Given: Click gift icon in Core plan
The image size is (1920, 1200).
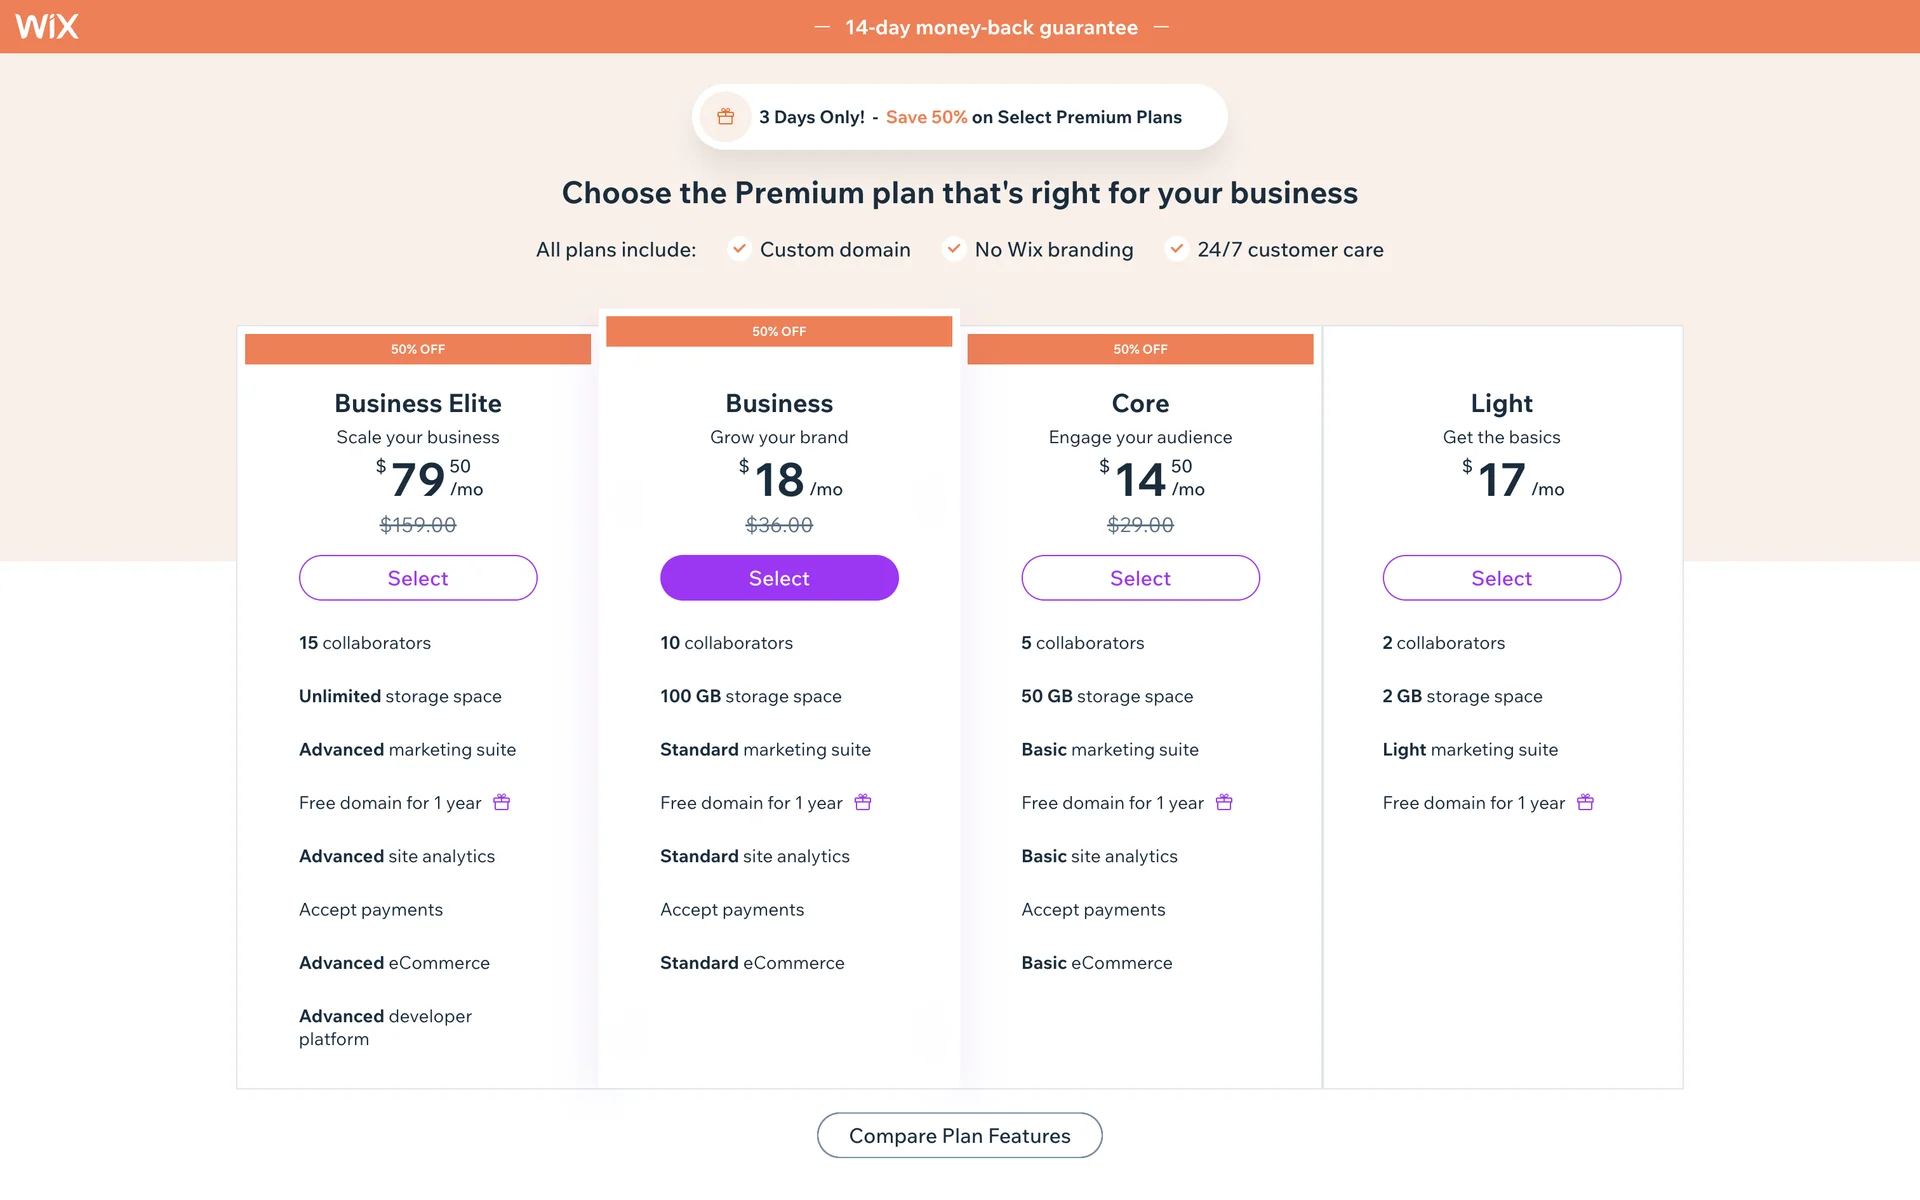Looking at the screenshot, I should tap(1224, 802).
